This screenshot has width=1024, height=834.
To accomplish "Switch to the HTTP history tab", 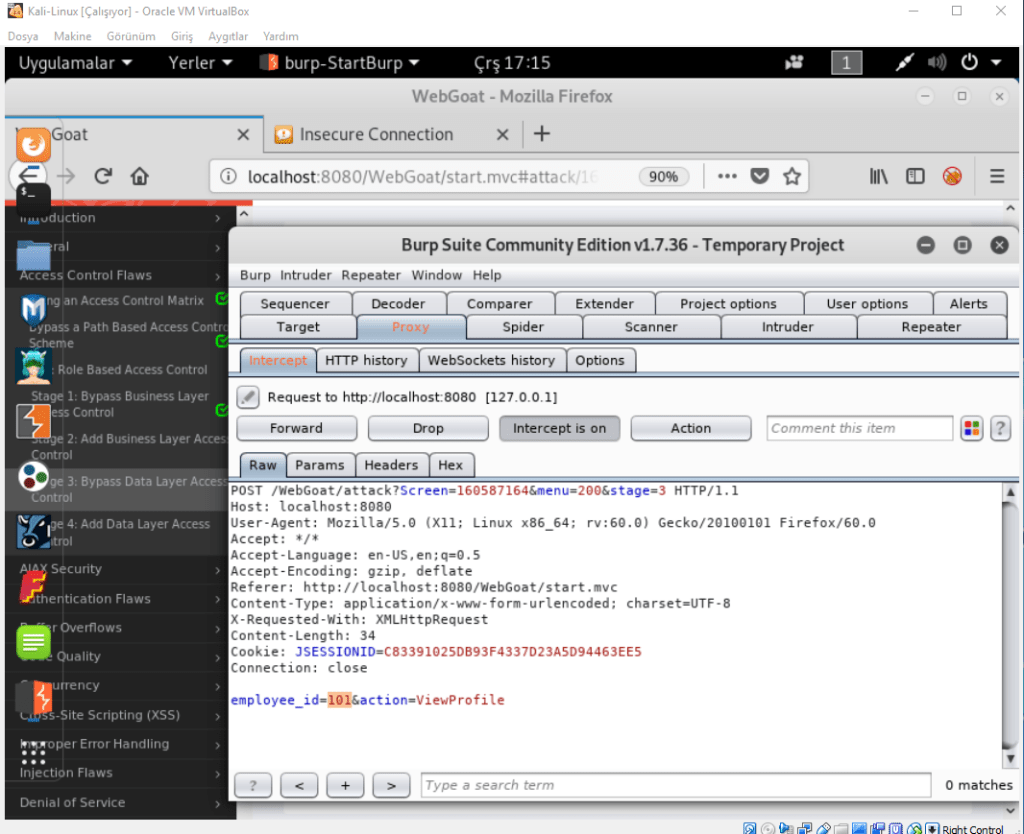I will [366, 360].
